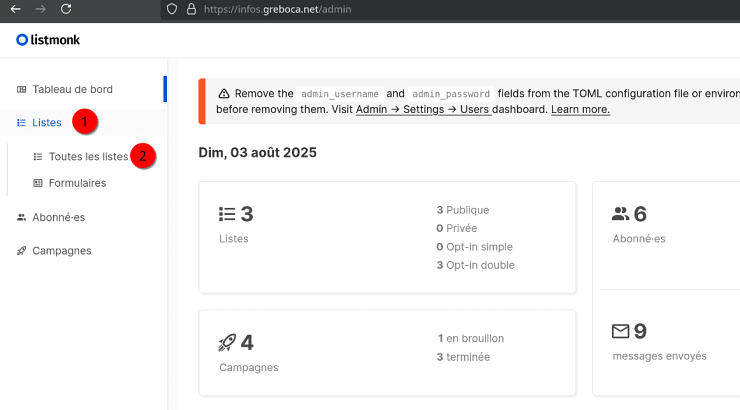Click the browser forward arrow
Image resolution: width=740 pixels, height=410 pixels.
tap(40, 9)
